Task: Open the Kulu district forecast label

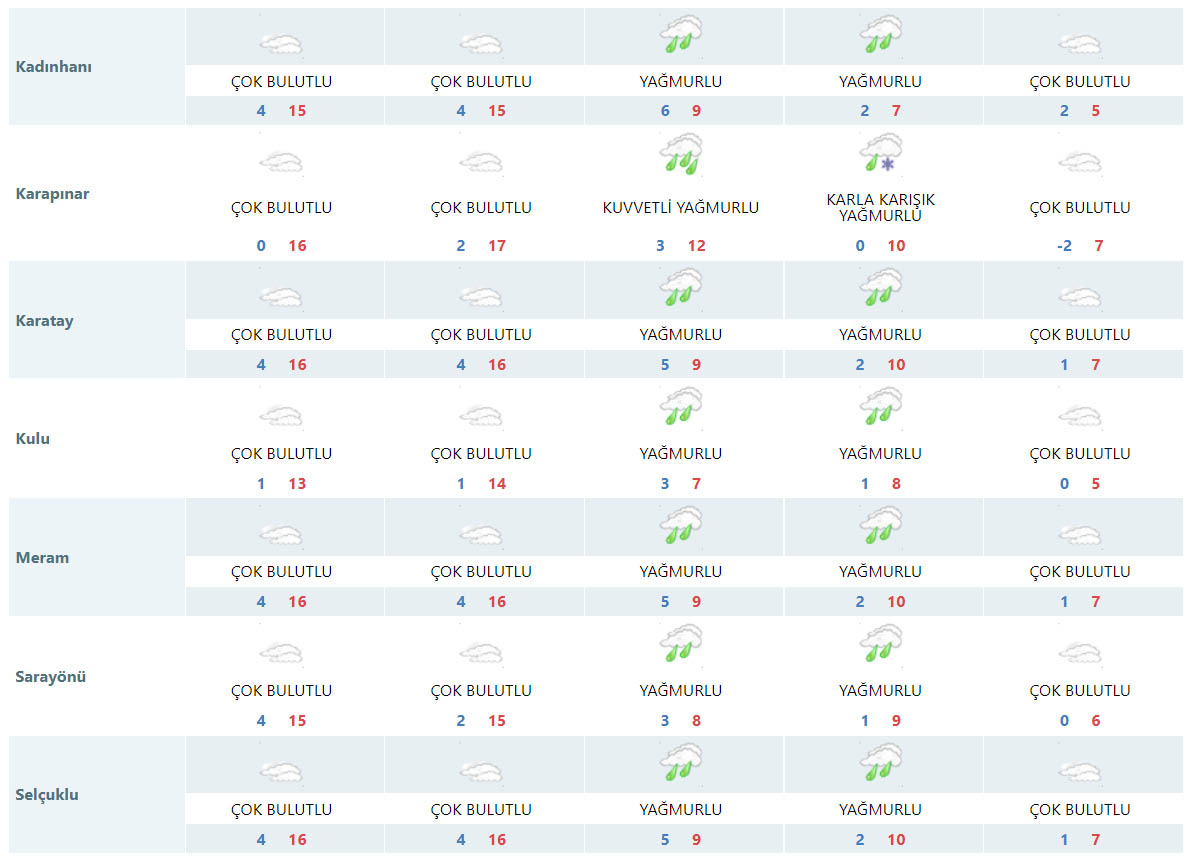Action: (x=33, y=438)
